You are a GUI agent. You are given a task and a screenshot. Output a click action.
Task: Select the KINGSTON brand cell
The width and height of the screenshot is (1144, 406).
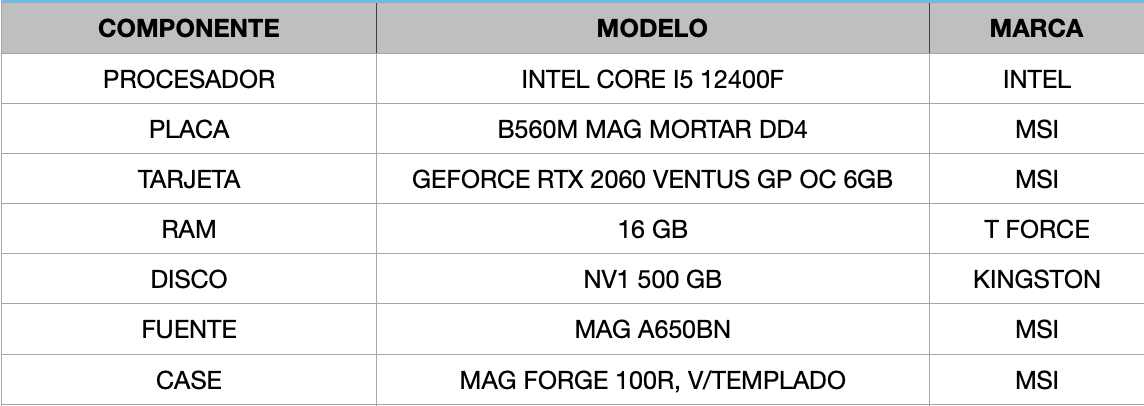tap(1036, 280)
